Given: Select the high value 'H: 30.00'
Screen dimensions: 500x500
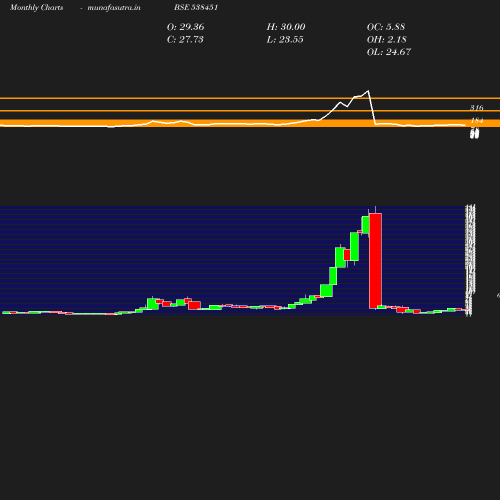Looking at the screenshot, I should coord(286,27).
